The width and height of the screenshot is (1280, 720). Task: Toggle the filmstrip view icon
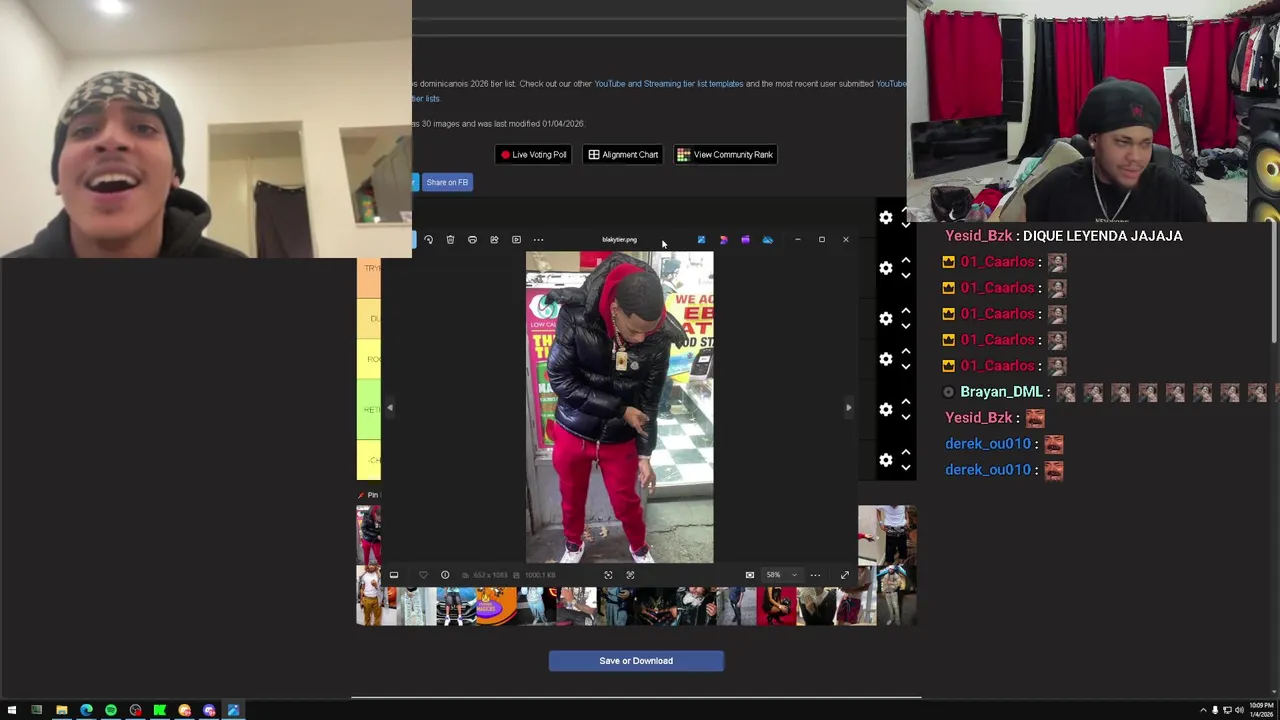(x=394, y=575)
